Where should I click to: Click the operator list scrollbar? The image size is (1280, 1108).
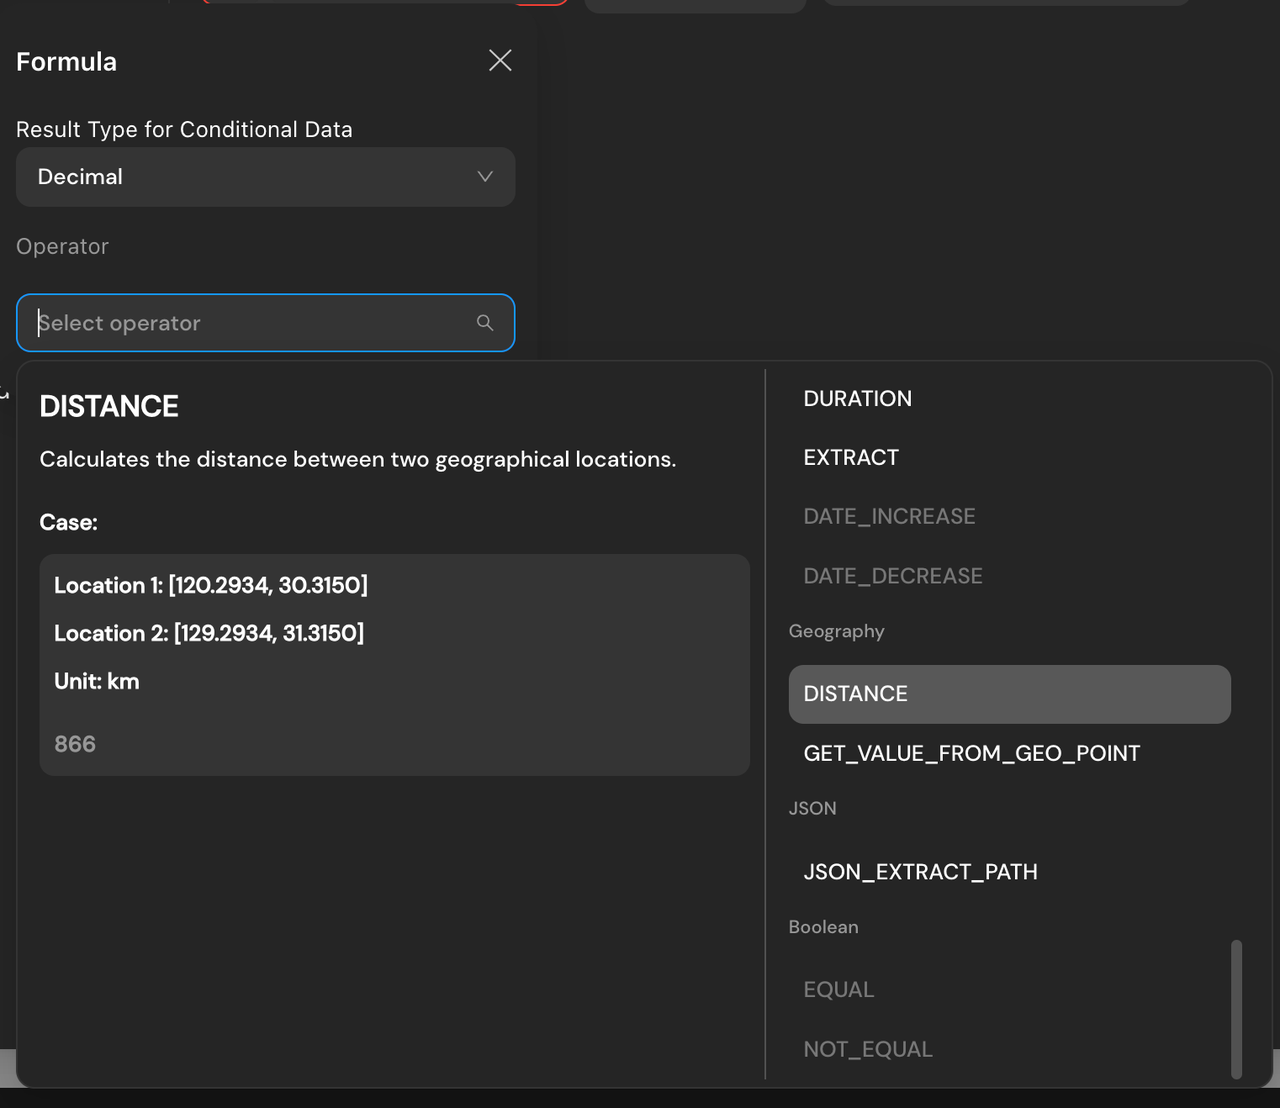(x=1236, y=1009)
